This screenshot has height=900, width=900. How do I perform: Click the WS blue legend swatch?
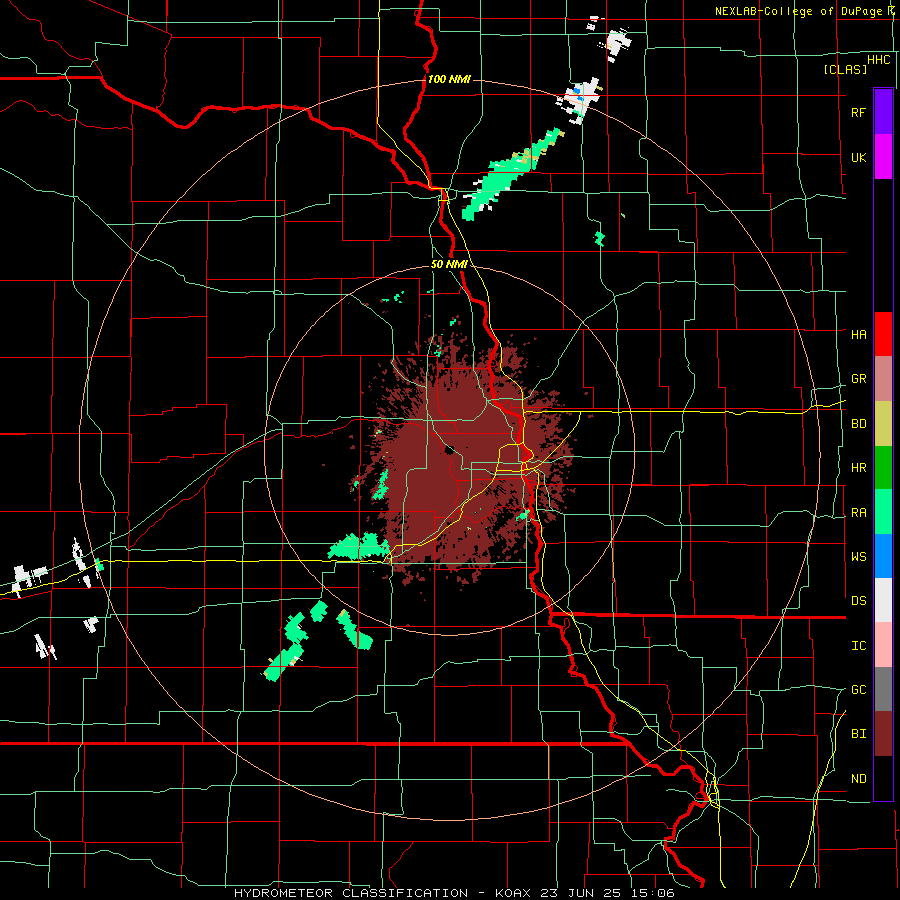point(883,556)
